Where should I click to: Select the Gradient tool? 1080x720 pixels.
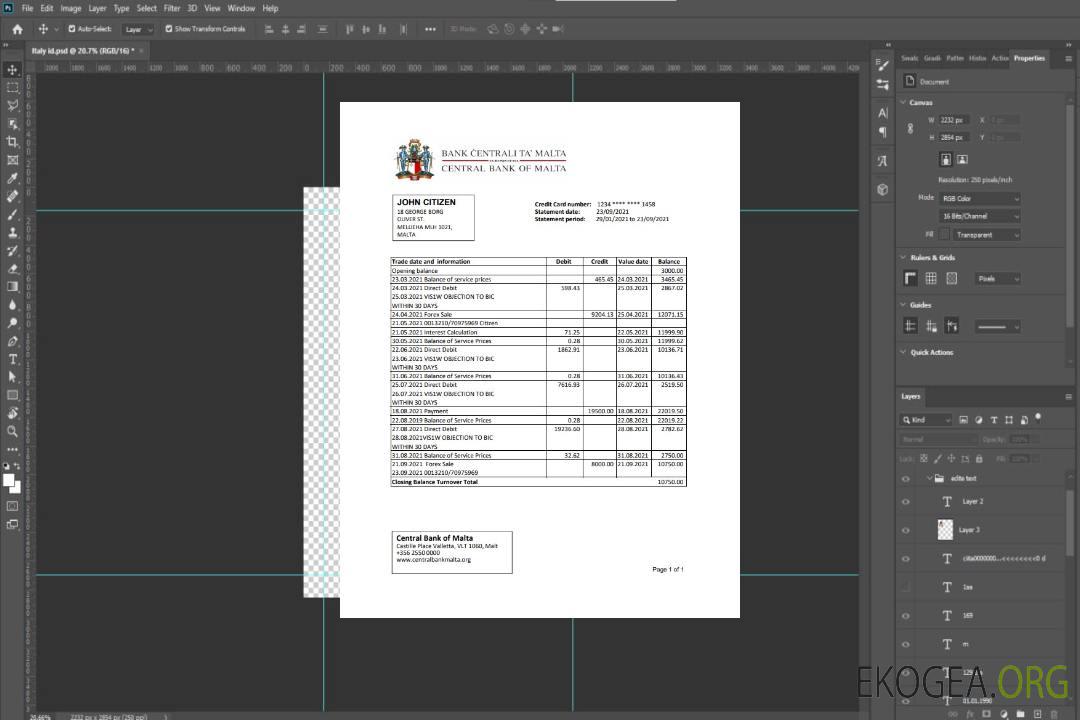pyautogui.click(x=12, y=287)
